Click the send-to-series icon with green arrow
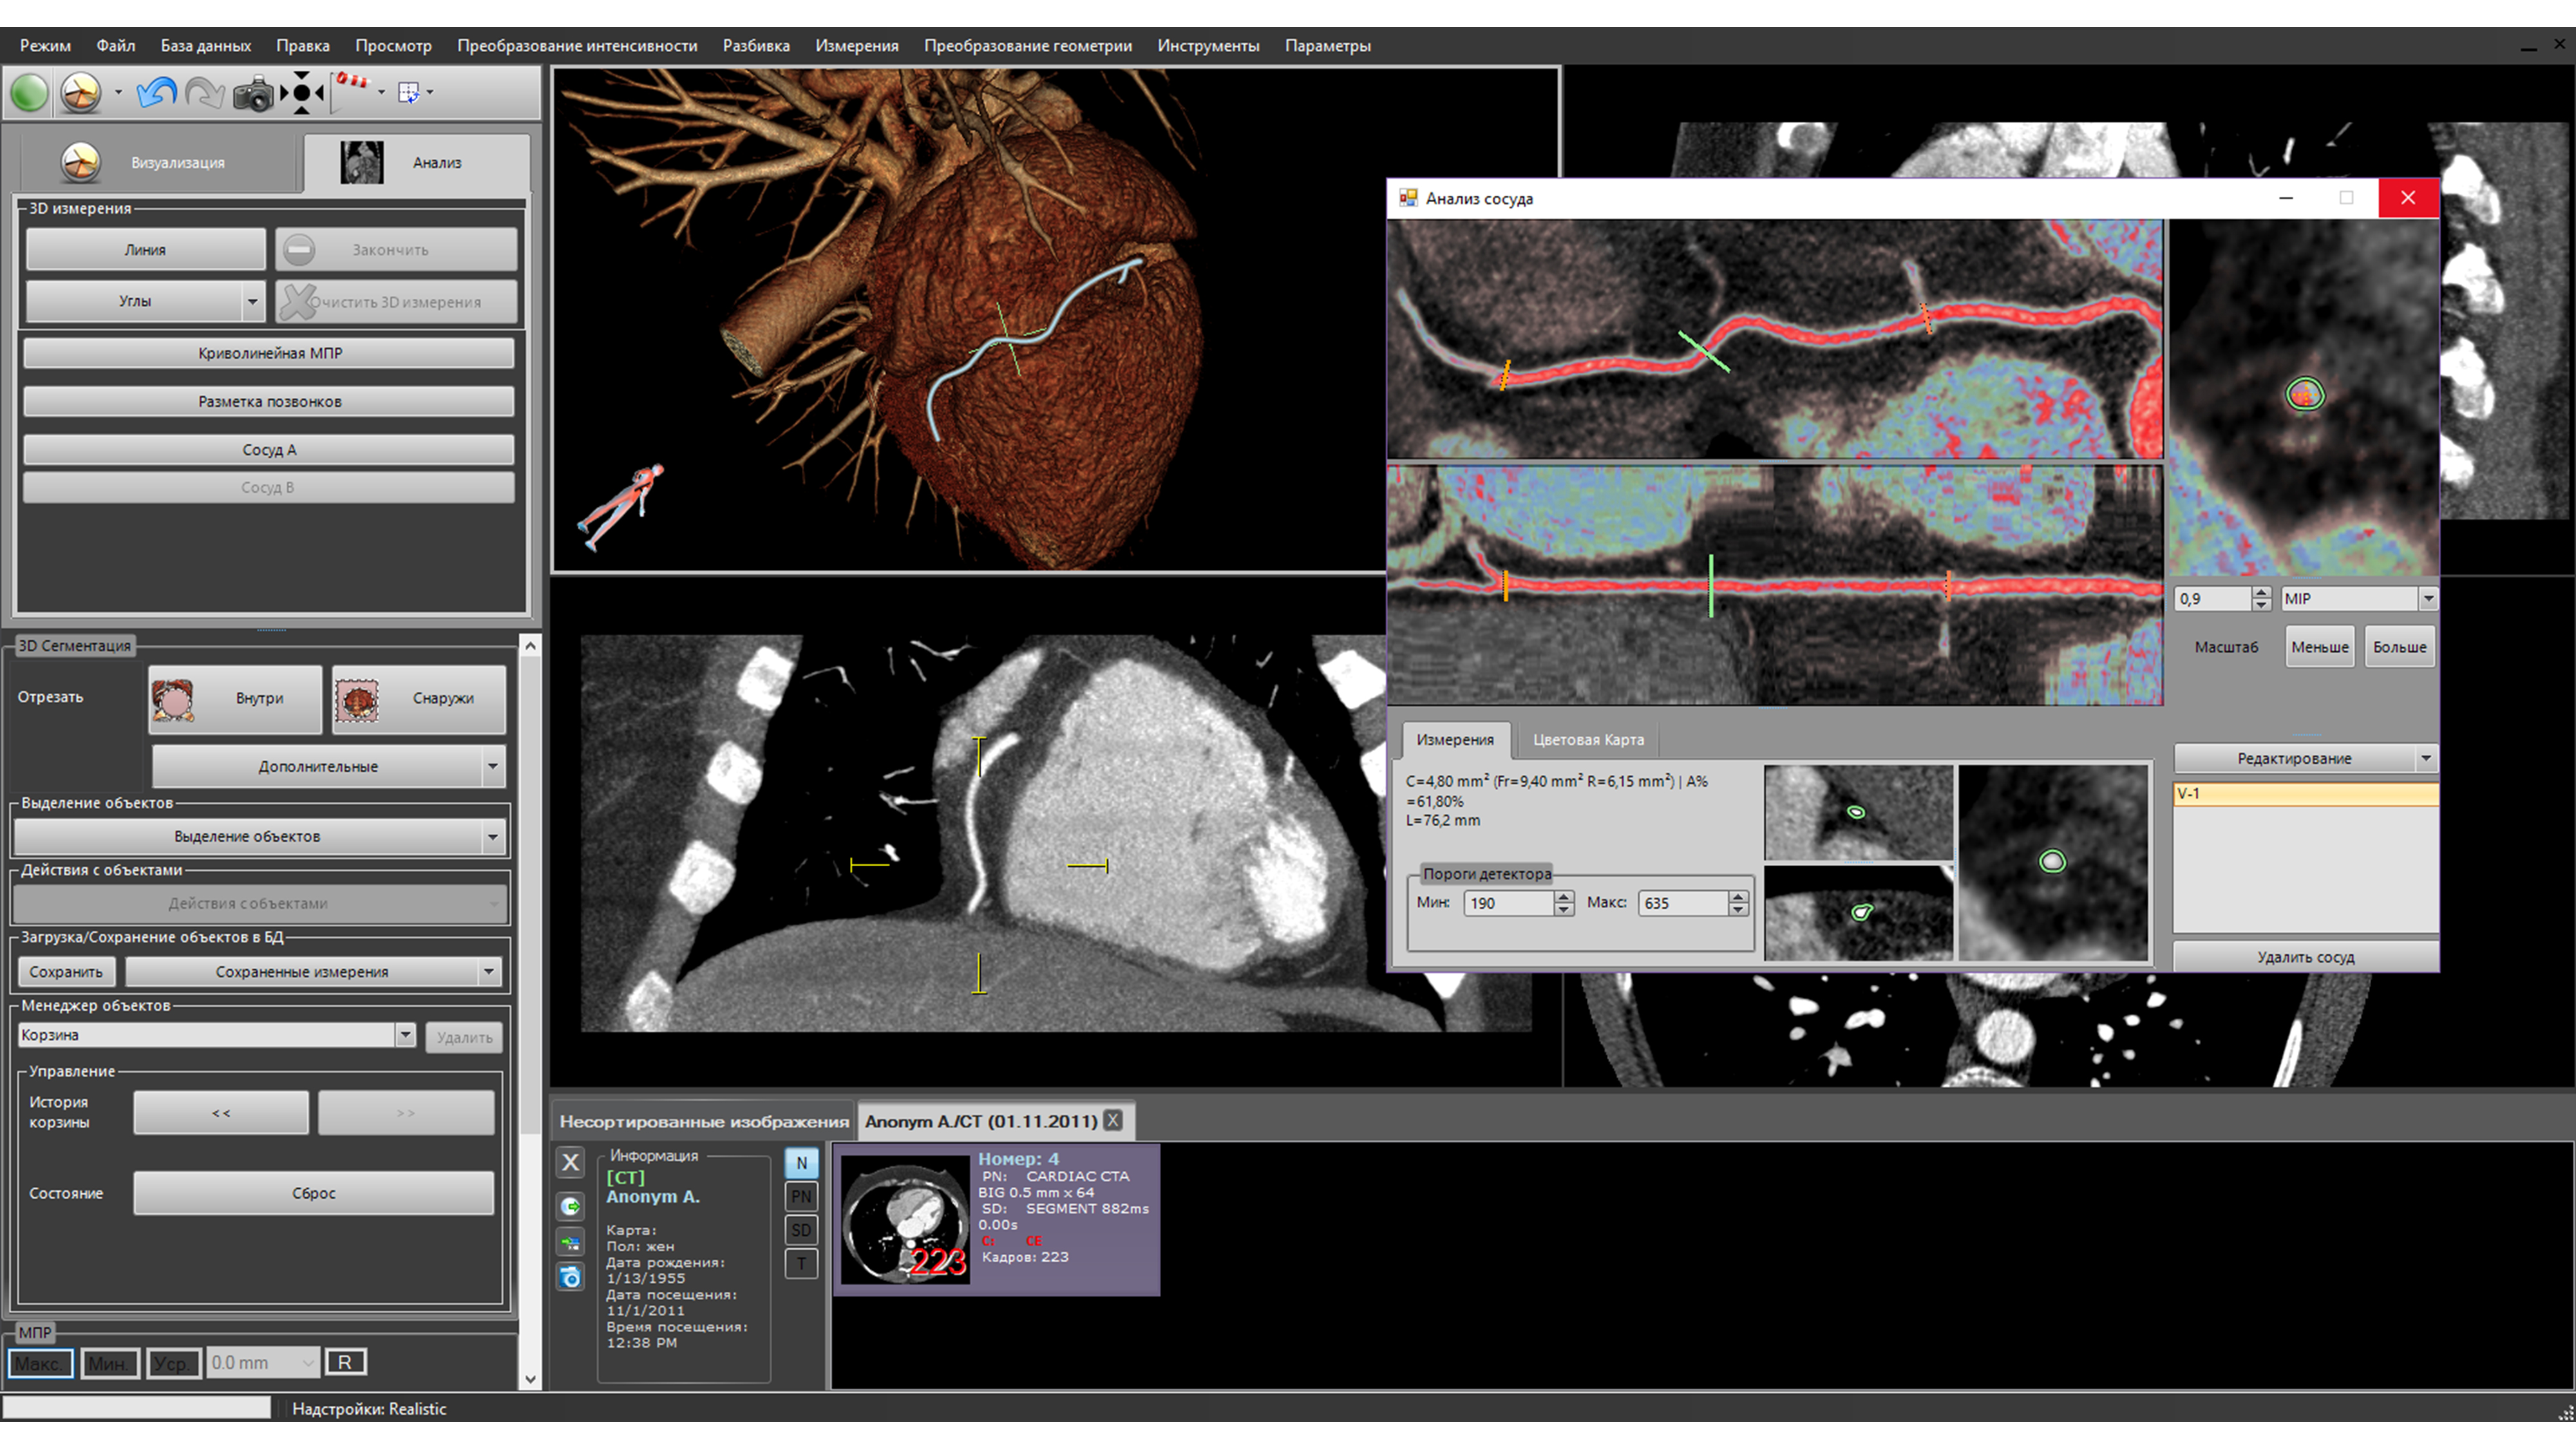The height and width of the screenshot is (1449, 2576). click(570, 1243)
